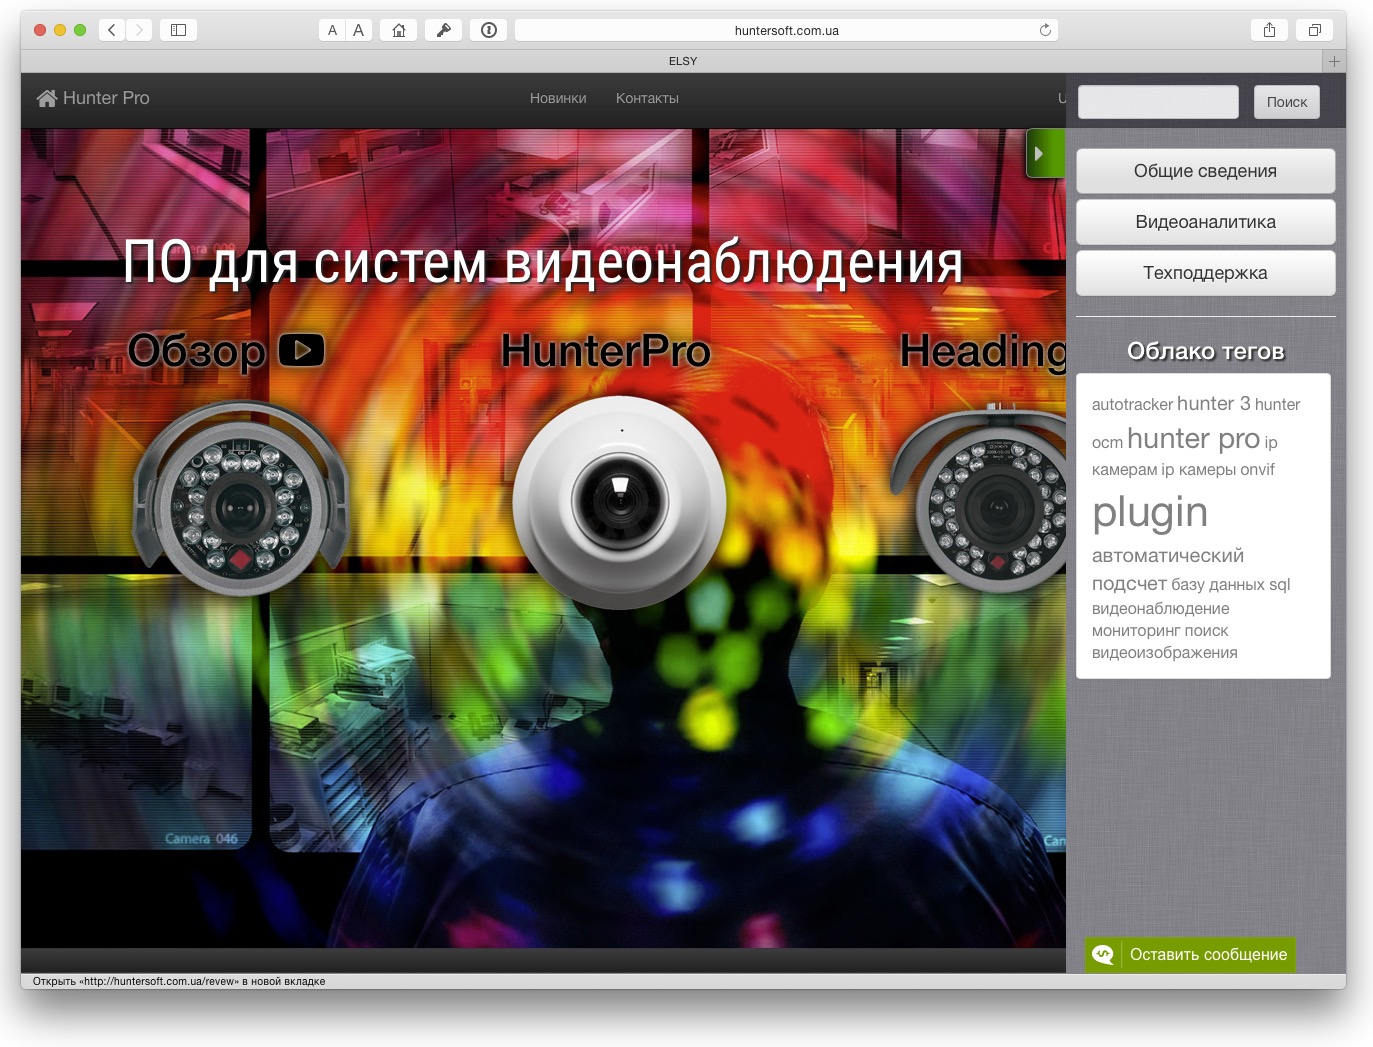Click the Hunter Pro home icon
Image resolution: width=1373 pixels, height=1047 pixels.
click(x=47, y=98)
